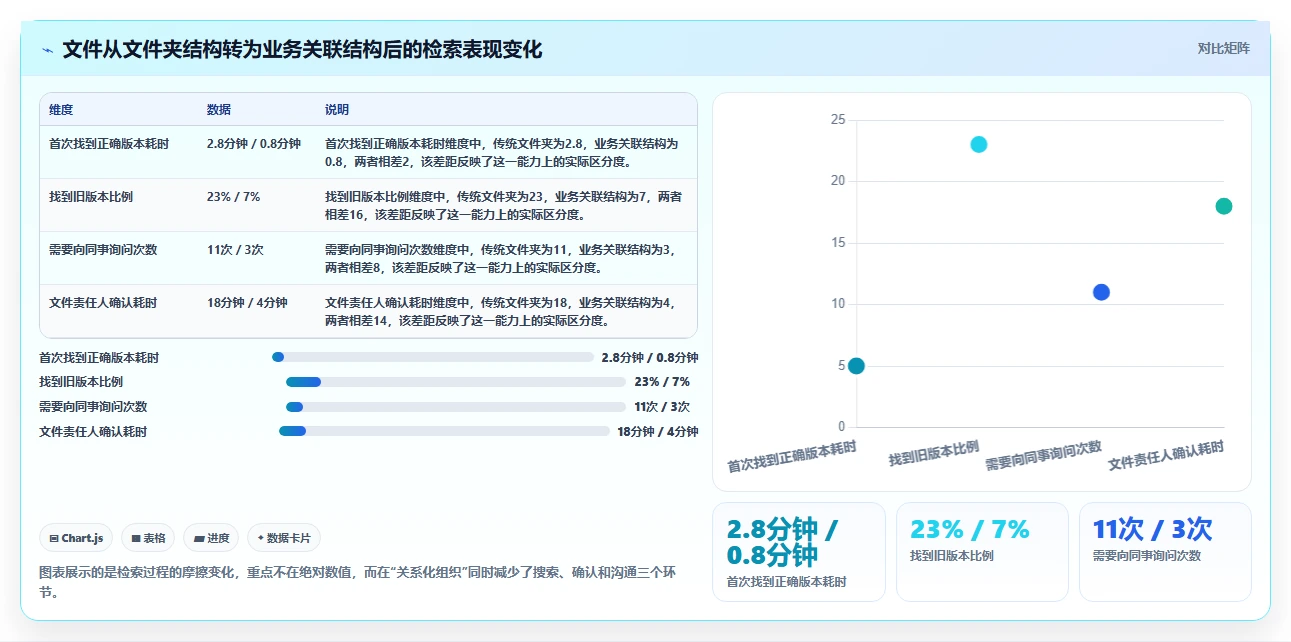Open the 2.8分钟 / 0.8分钟 data card
Image resolution: width=1291 pixels, height=642 pixels.
click(x=799, y=552)
